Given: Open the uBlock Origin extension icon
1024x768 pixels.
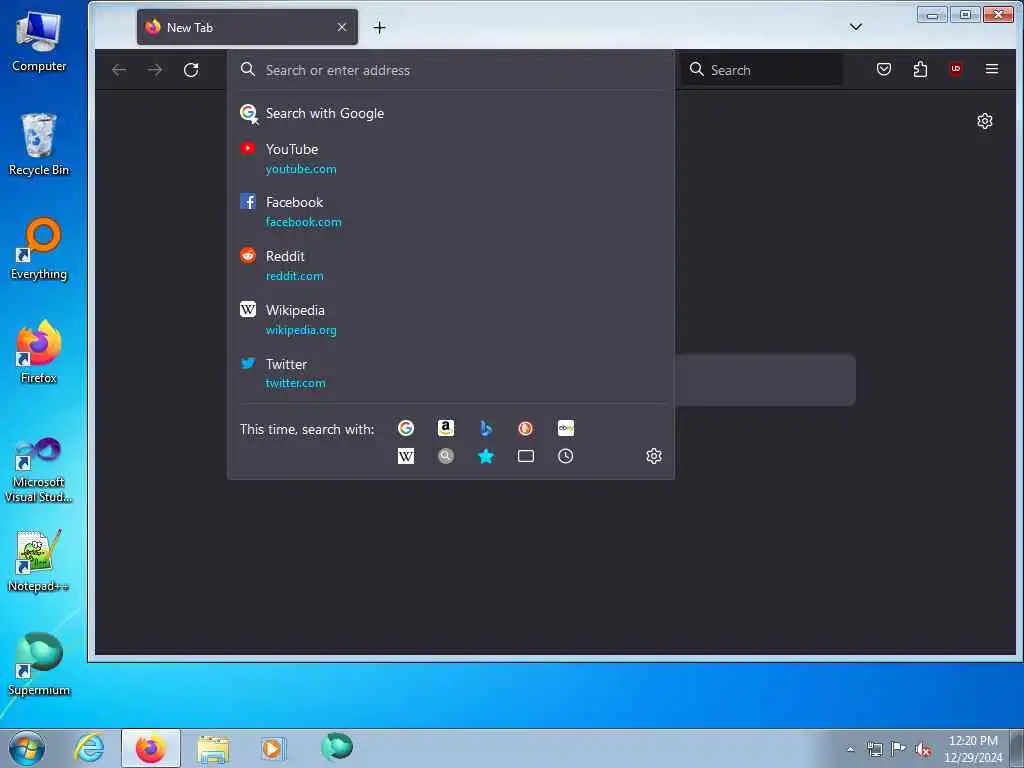Looking at the screenshot, I should coord(956,69).
